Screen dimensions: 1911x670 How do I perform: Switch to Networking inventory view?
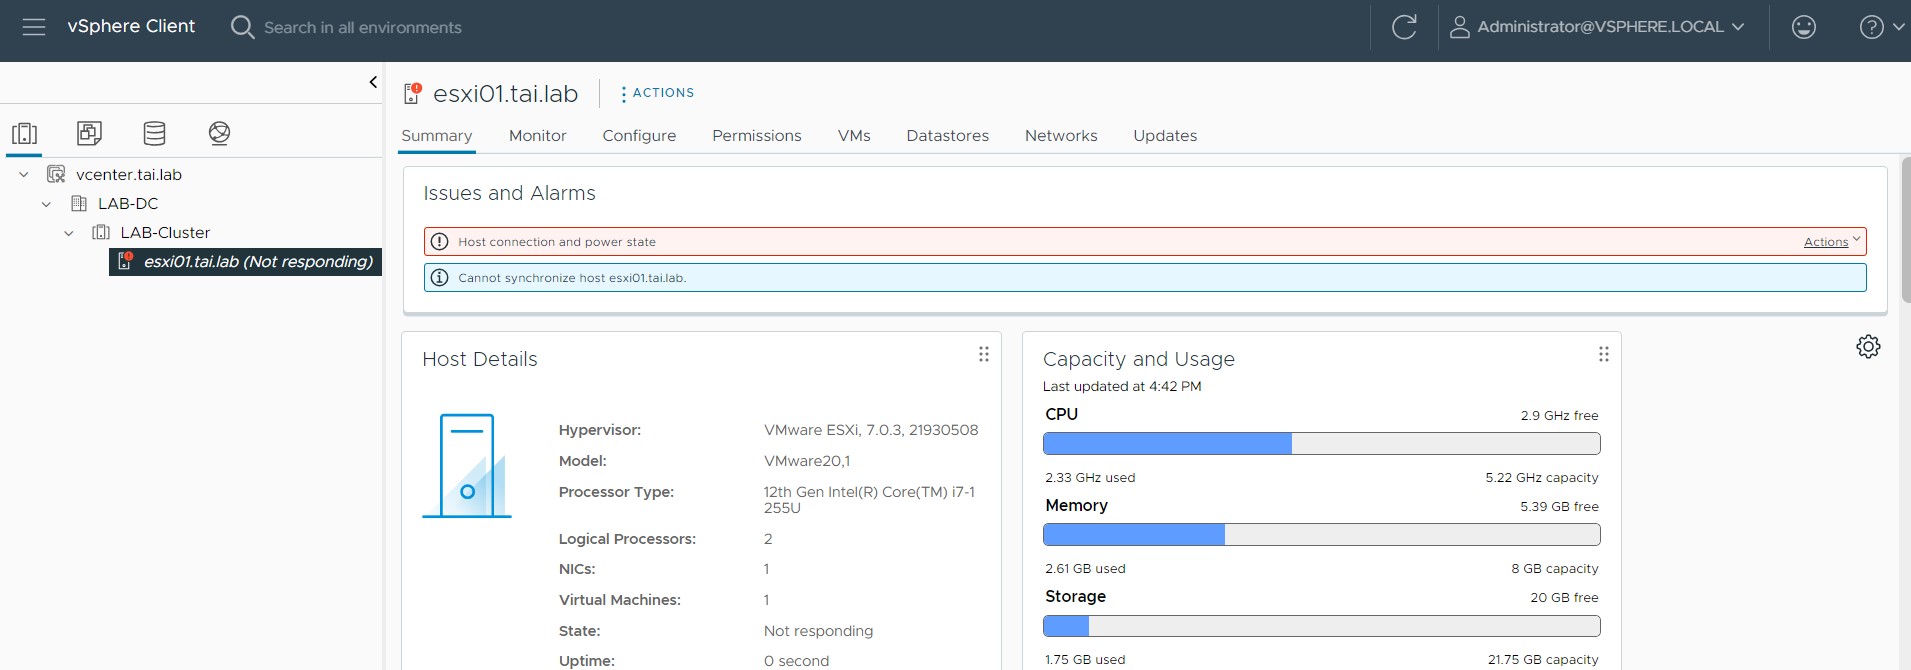(x=219, y=133)
